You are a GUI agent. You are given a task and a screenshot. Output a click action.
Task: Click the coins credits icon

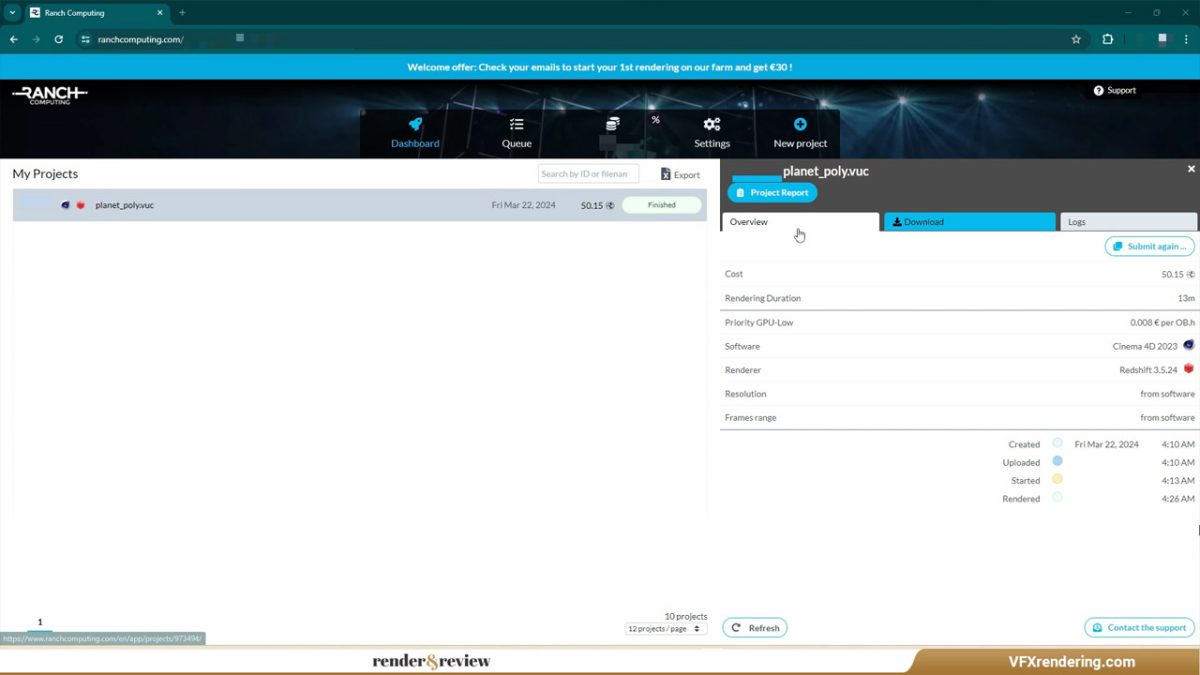[612, 124]
